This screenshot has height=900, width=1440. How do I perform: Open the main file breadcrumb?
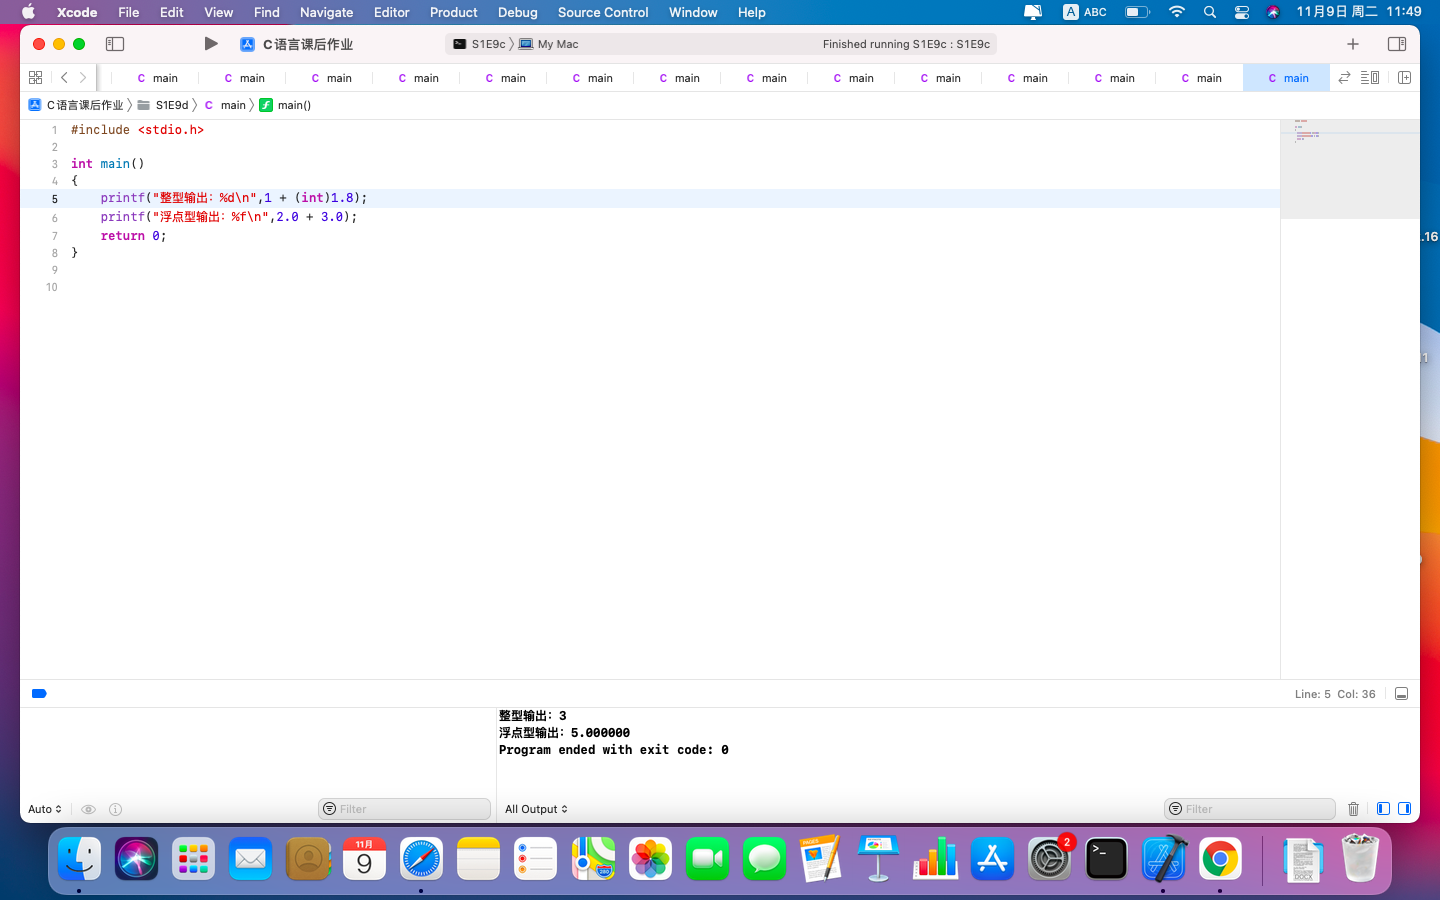point(224,105)
